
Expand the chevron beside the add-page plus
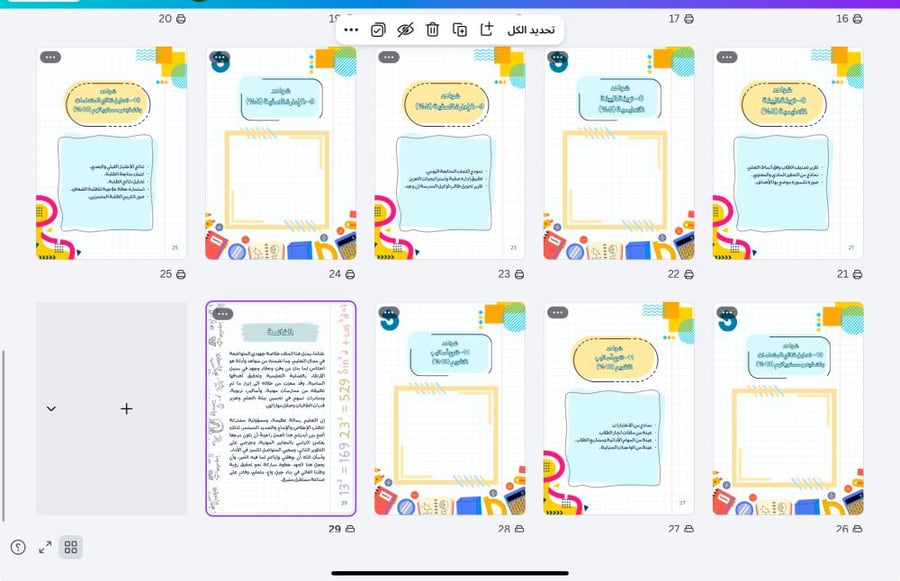(x=51, y=409)
